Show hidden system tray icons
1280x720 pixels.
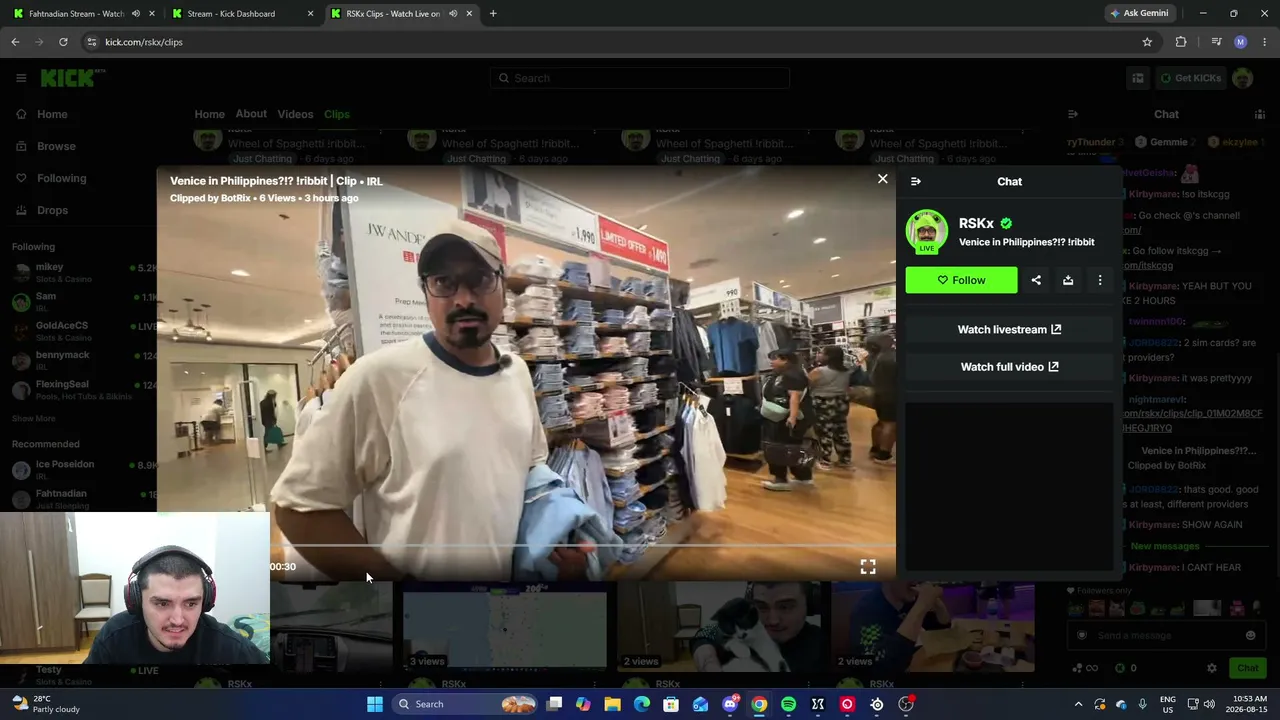pyautogui.click(x=1078, y=704)
